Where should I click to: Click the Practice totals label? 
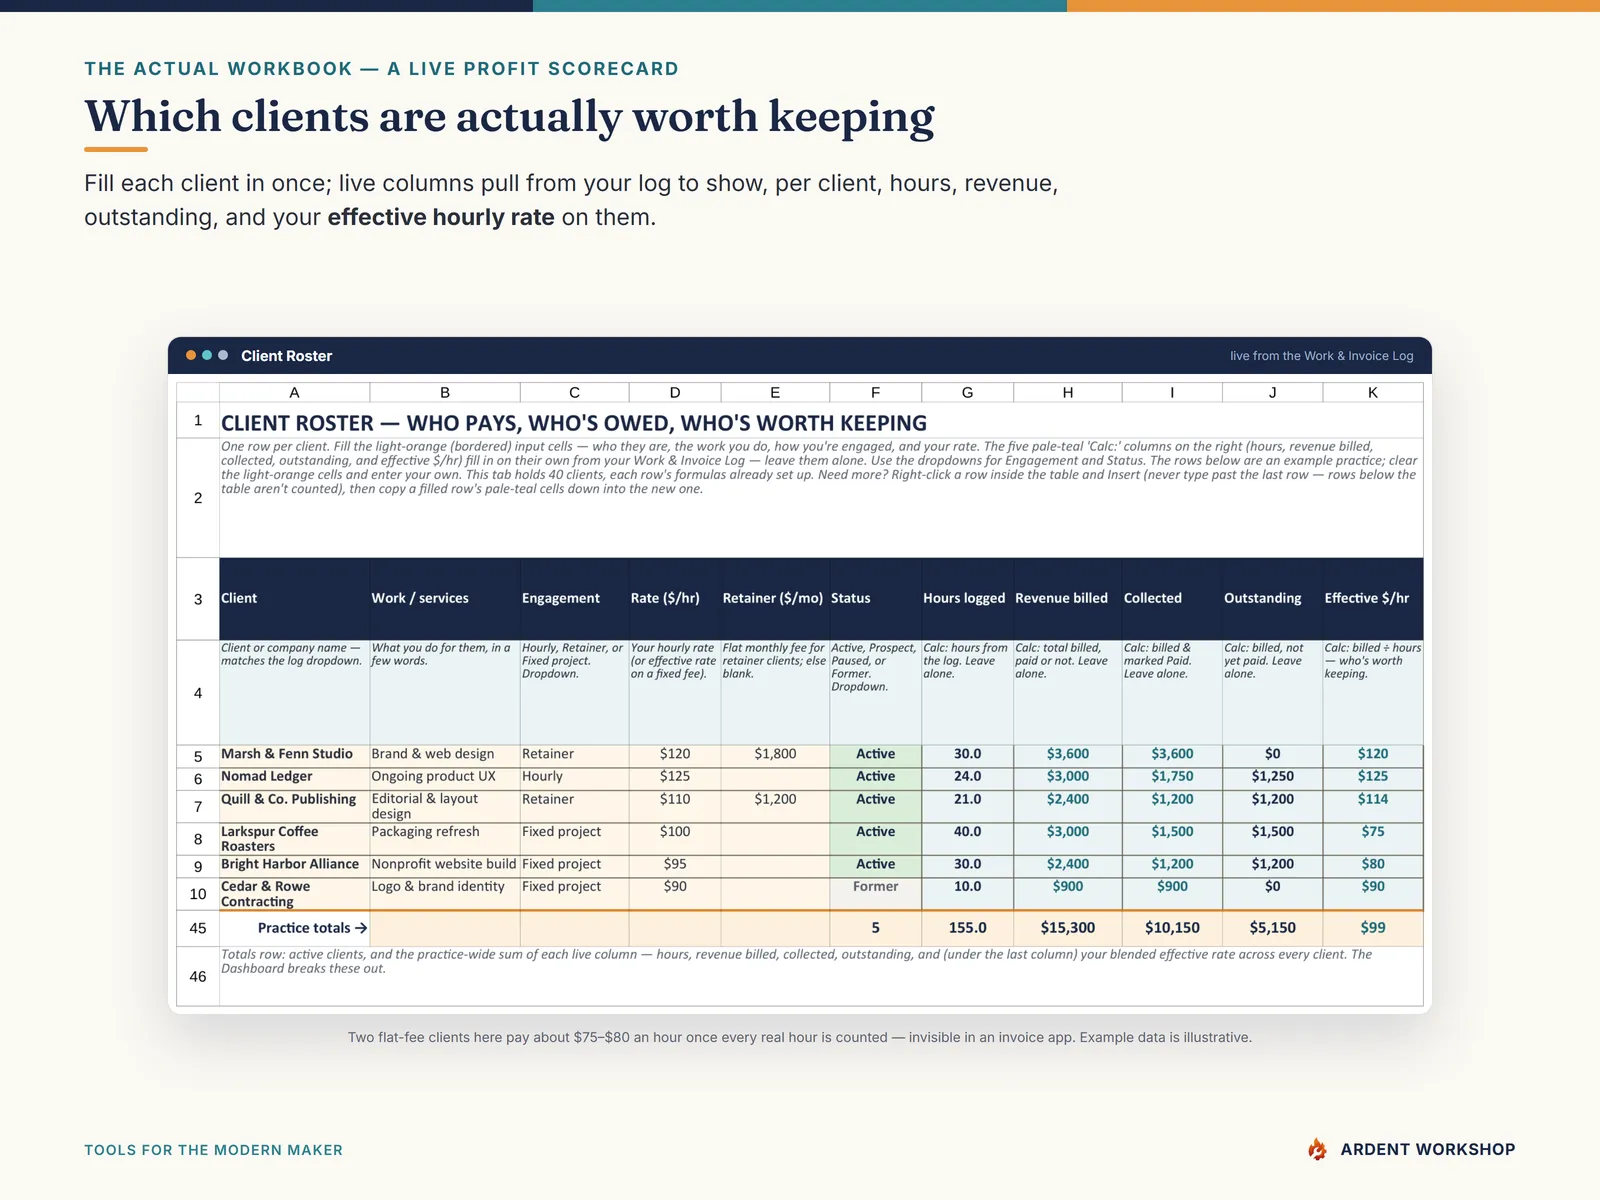tap(312, 928)
